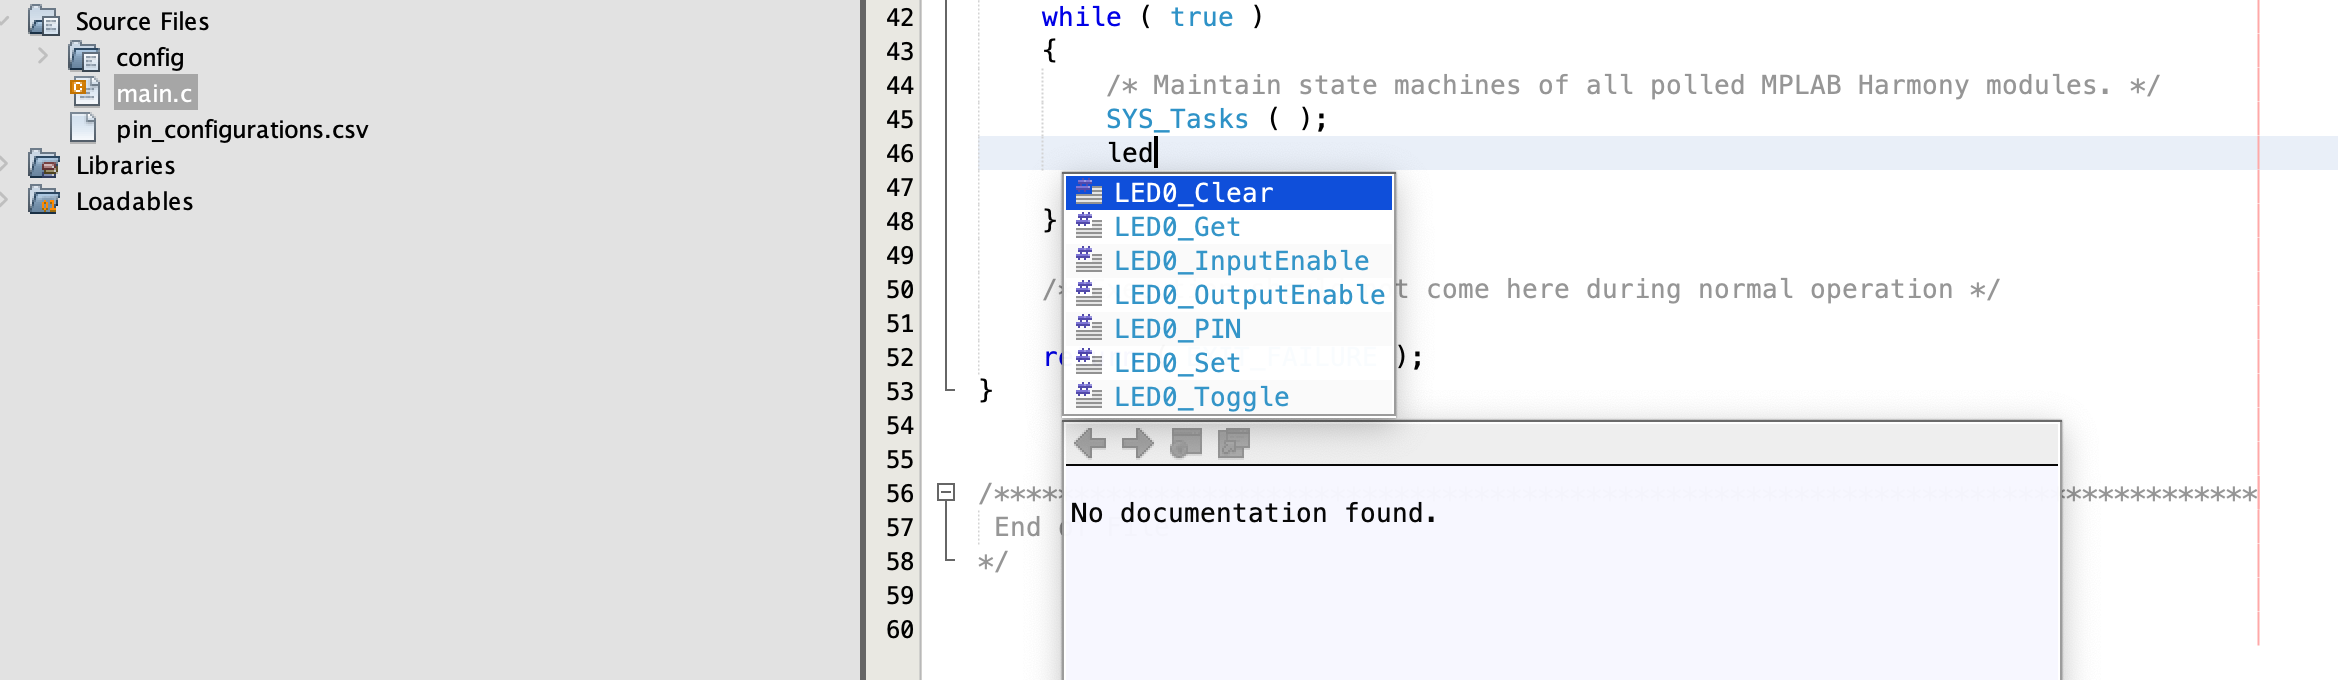Choose LED0_Toggle in the completion popup
The image size is (2338, 680).
(x=1201, y=397)
